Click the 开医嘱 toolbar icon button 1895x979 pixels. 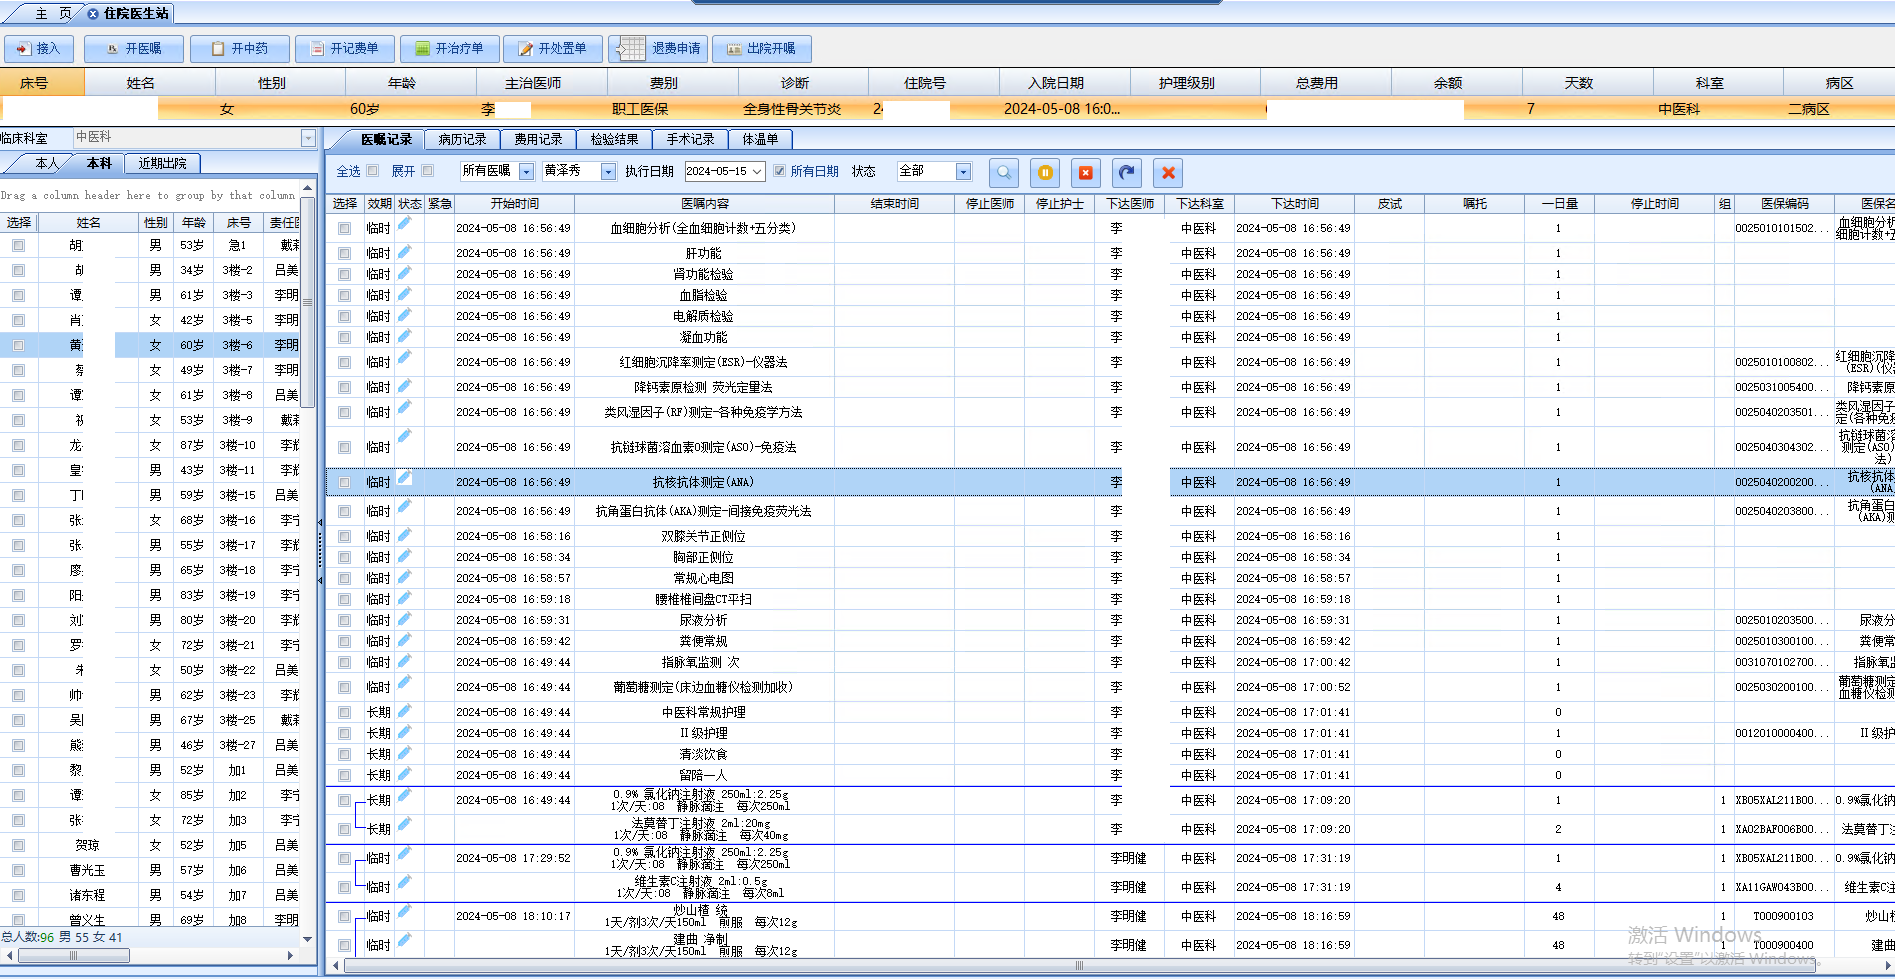(x=134, y=48)
